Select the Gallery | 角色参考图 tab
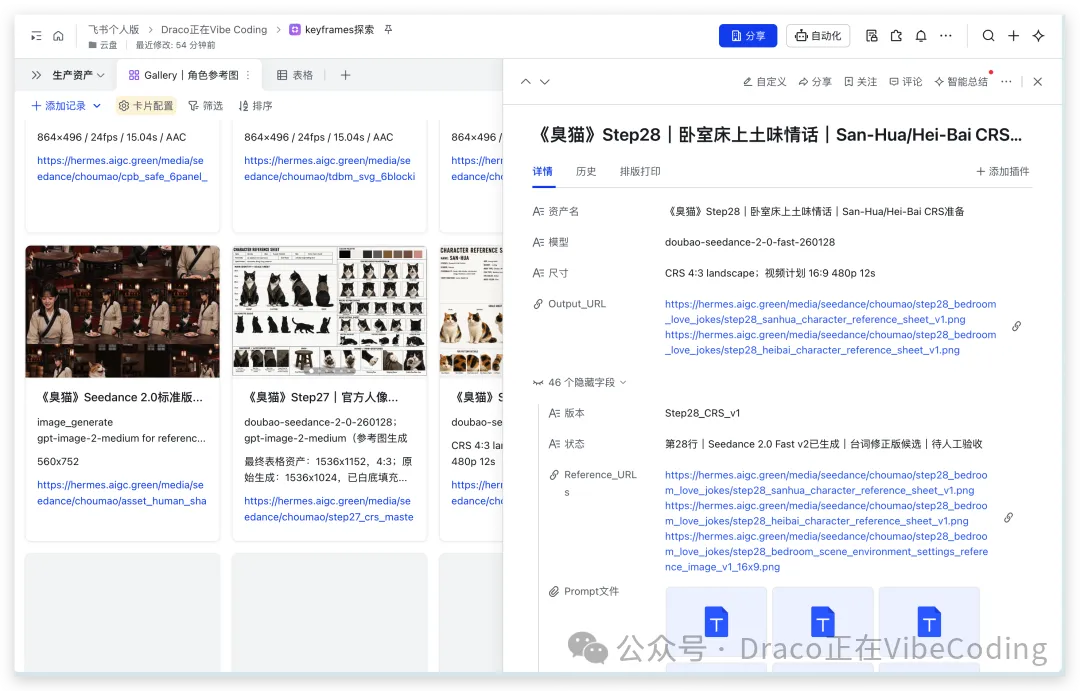The height and width of the screenshot is (691, 1080). 184,75
